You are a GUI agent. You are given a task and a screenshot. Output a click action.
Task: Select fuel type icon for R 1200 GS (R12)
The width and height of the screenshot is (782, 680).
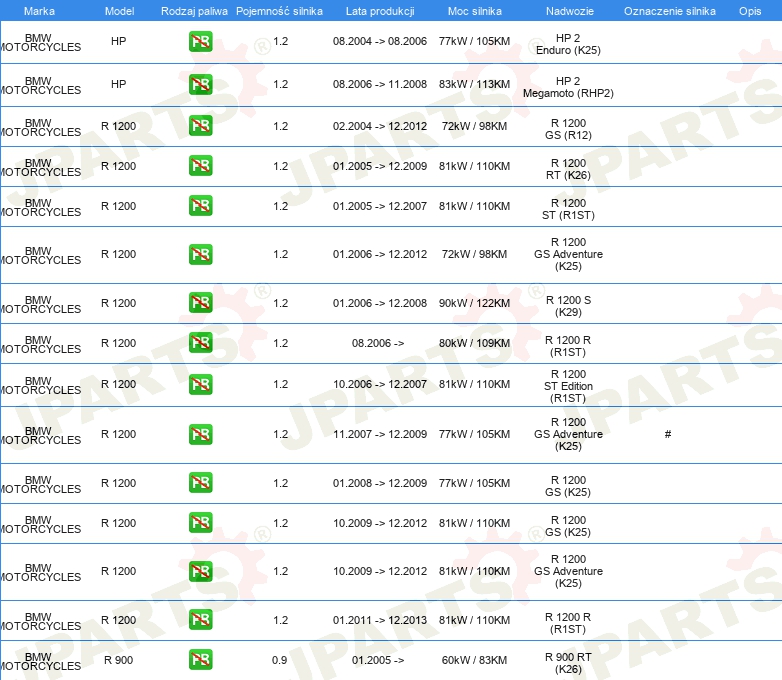click(x=200, y=126)
